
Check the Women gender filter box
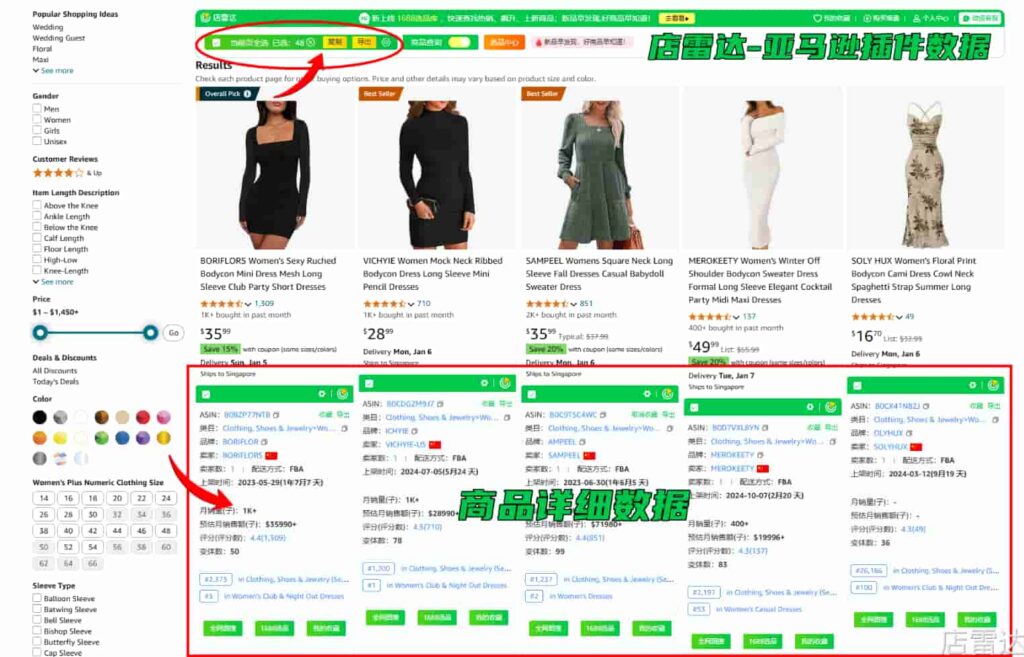[x=37, y=120]
